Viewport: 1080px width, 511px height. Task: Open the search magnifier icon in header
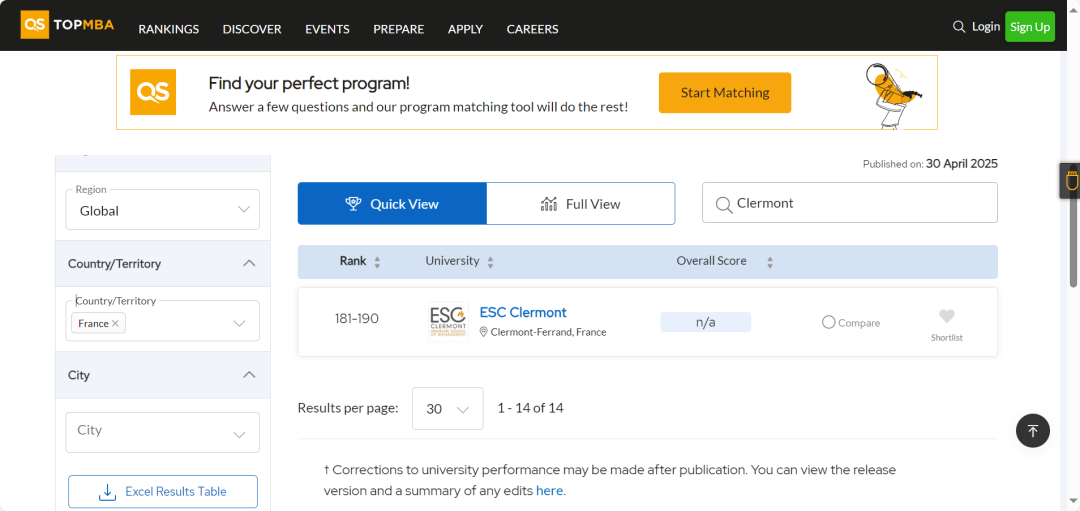pos(959,27)
